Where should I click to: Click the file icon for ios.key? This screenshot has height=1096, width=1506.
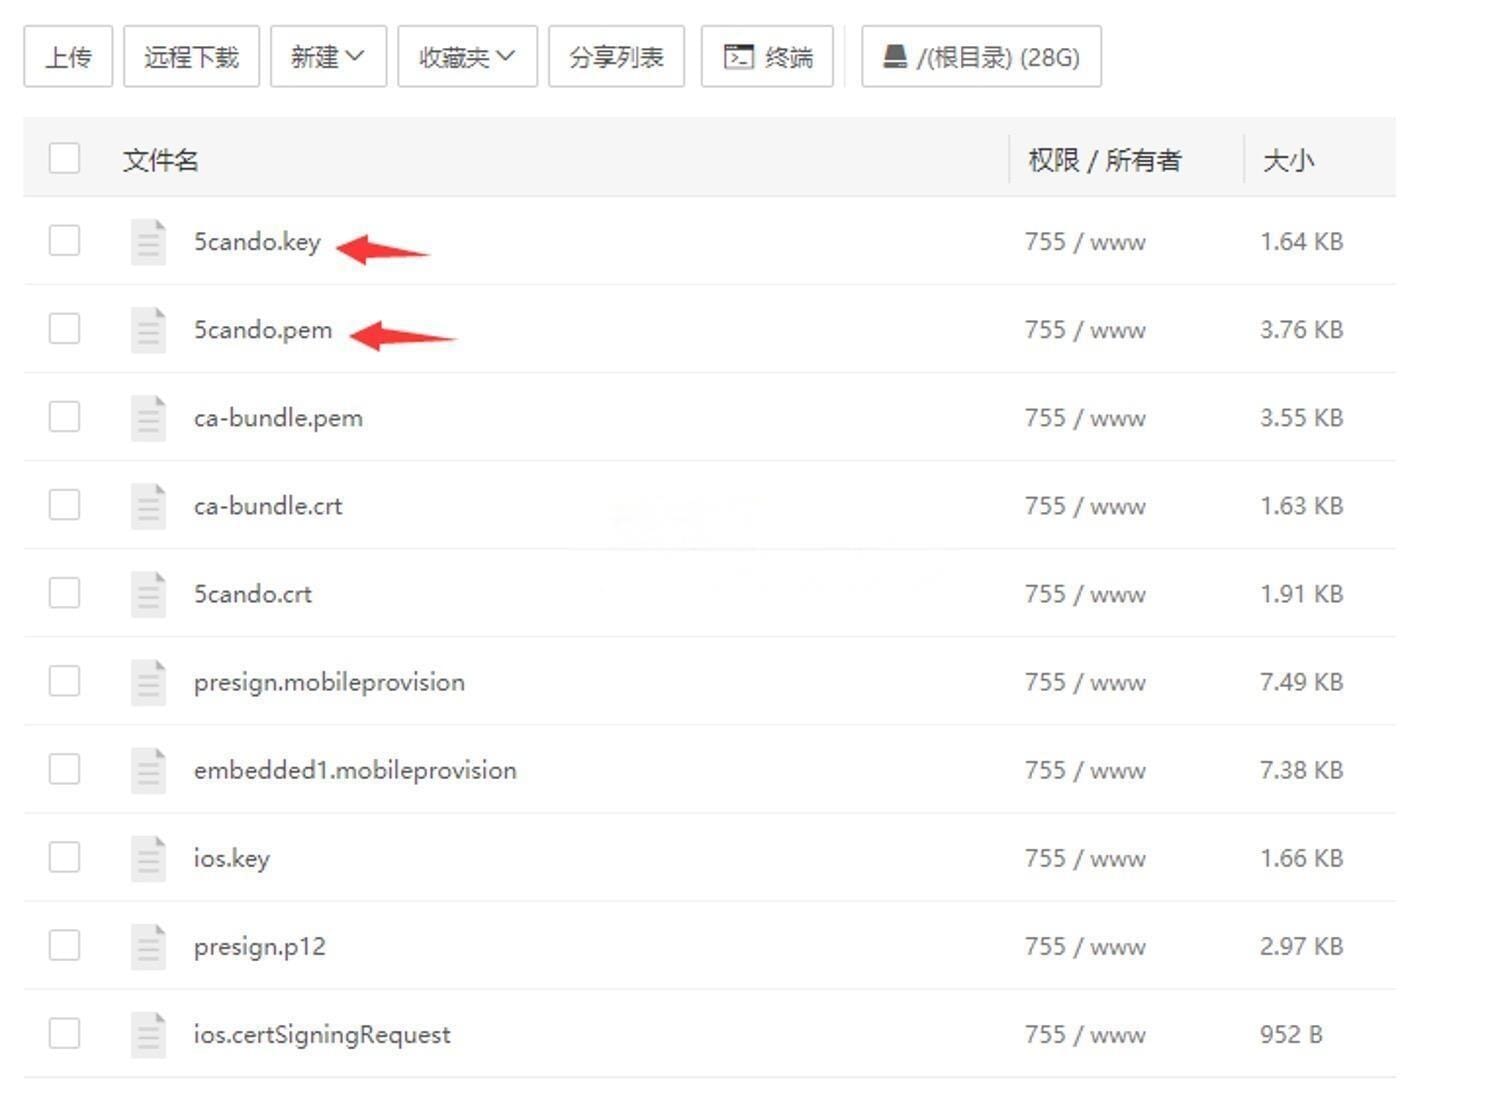coord(148,857)
